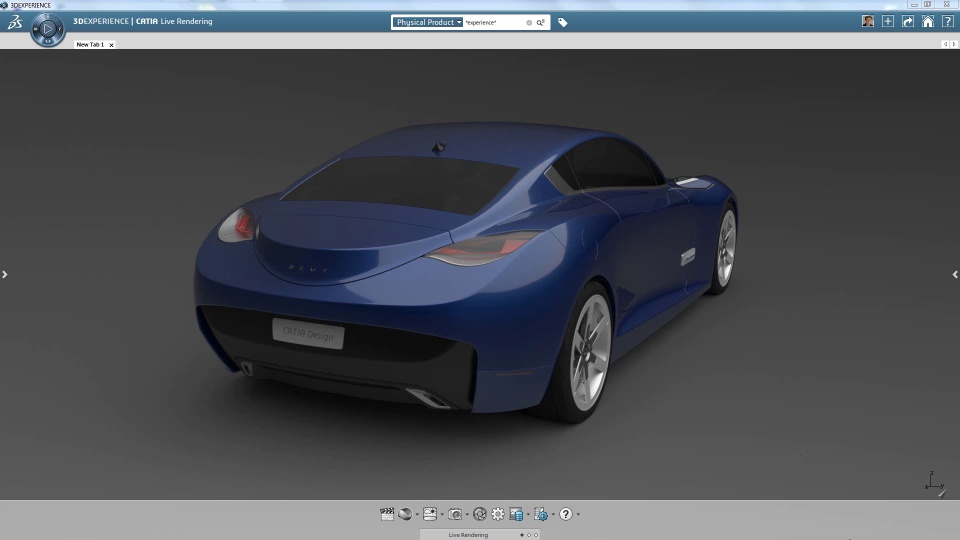
Task: Select the second toolbar page dot
Action: click(529, 535)
